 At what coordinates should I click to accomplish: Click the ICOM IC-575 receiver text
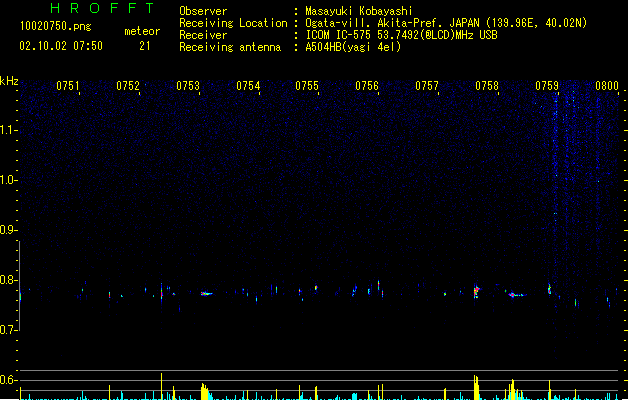402,35
